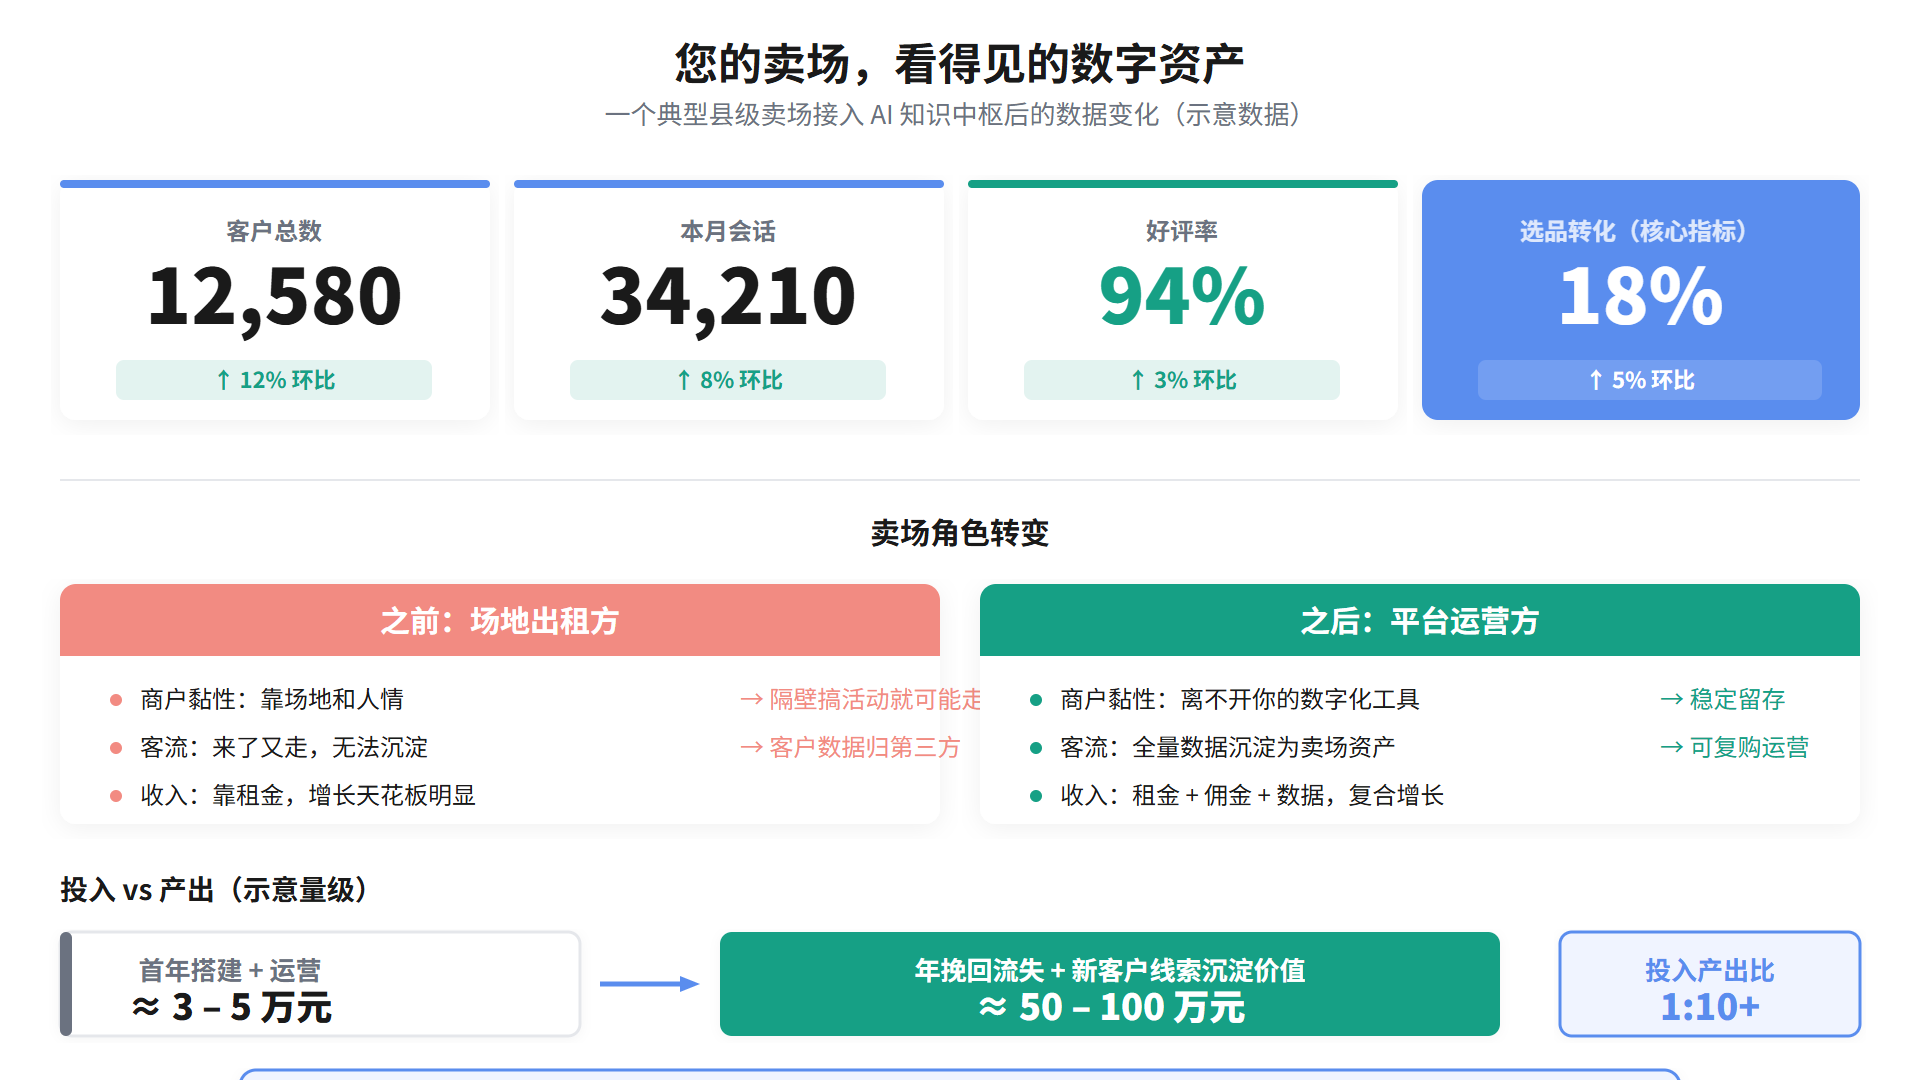The image size is (1920, 1090).
Task: Click the 投入产出比 label
Action: coord(1710,970)
